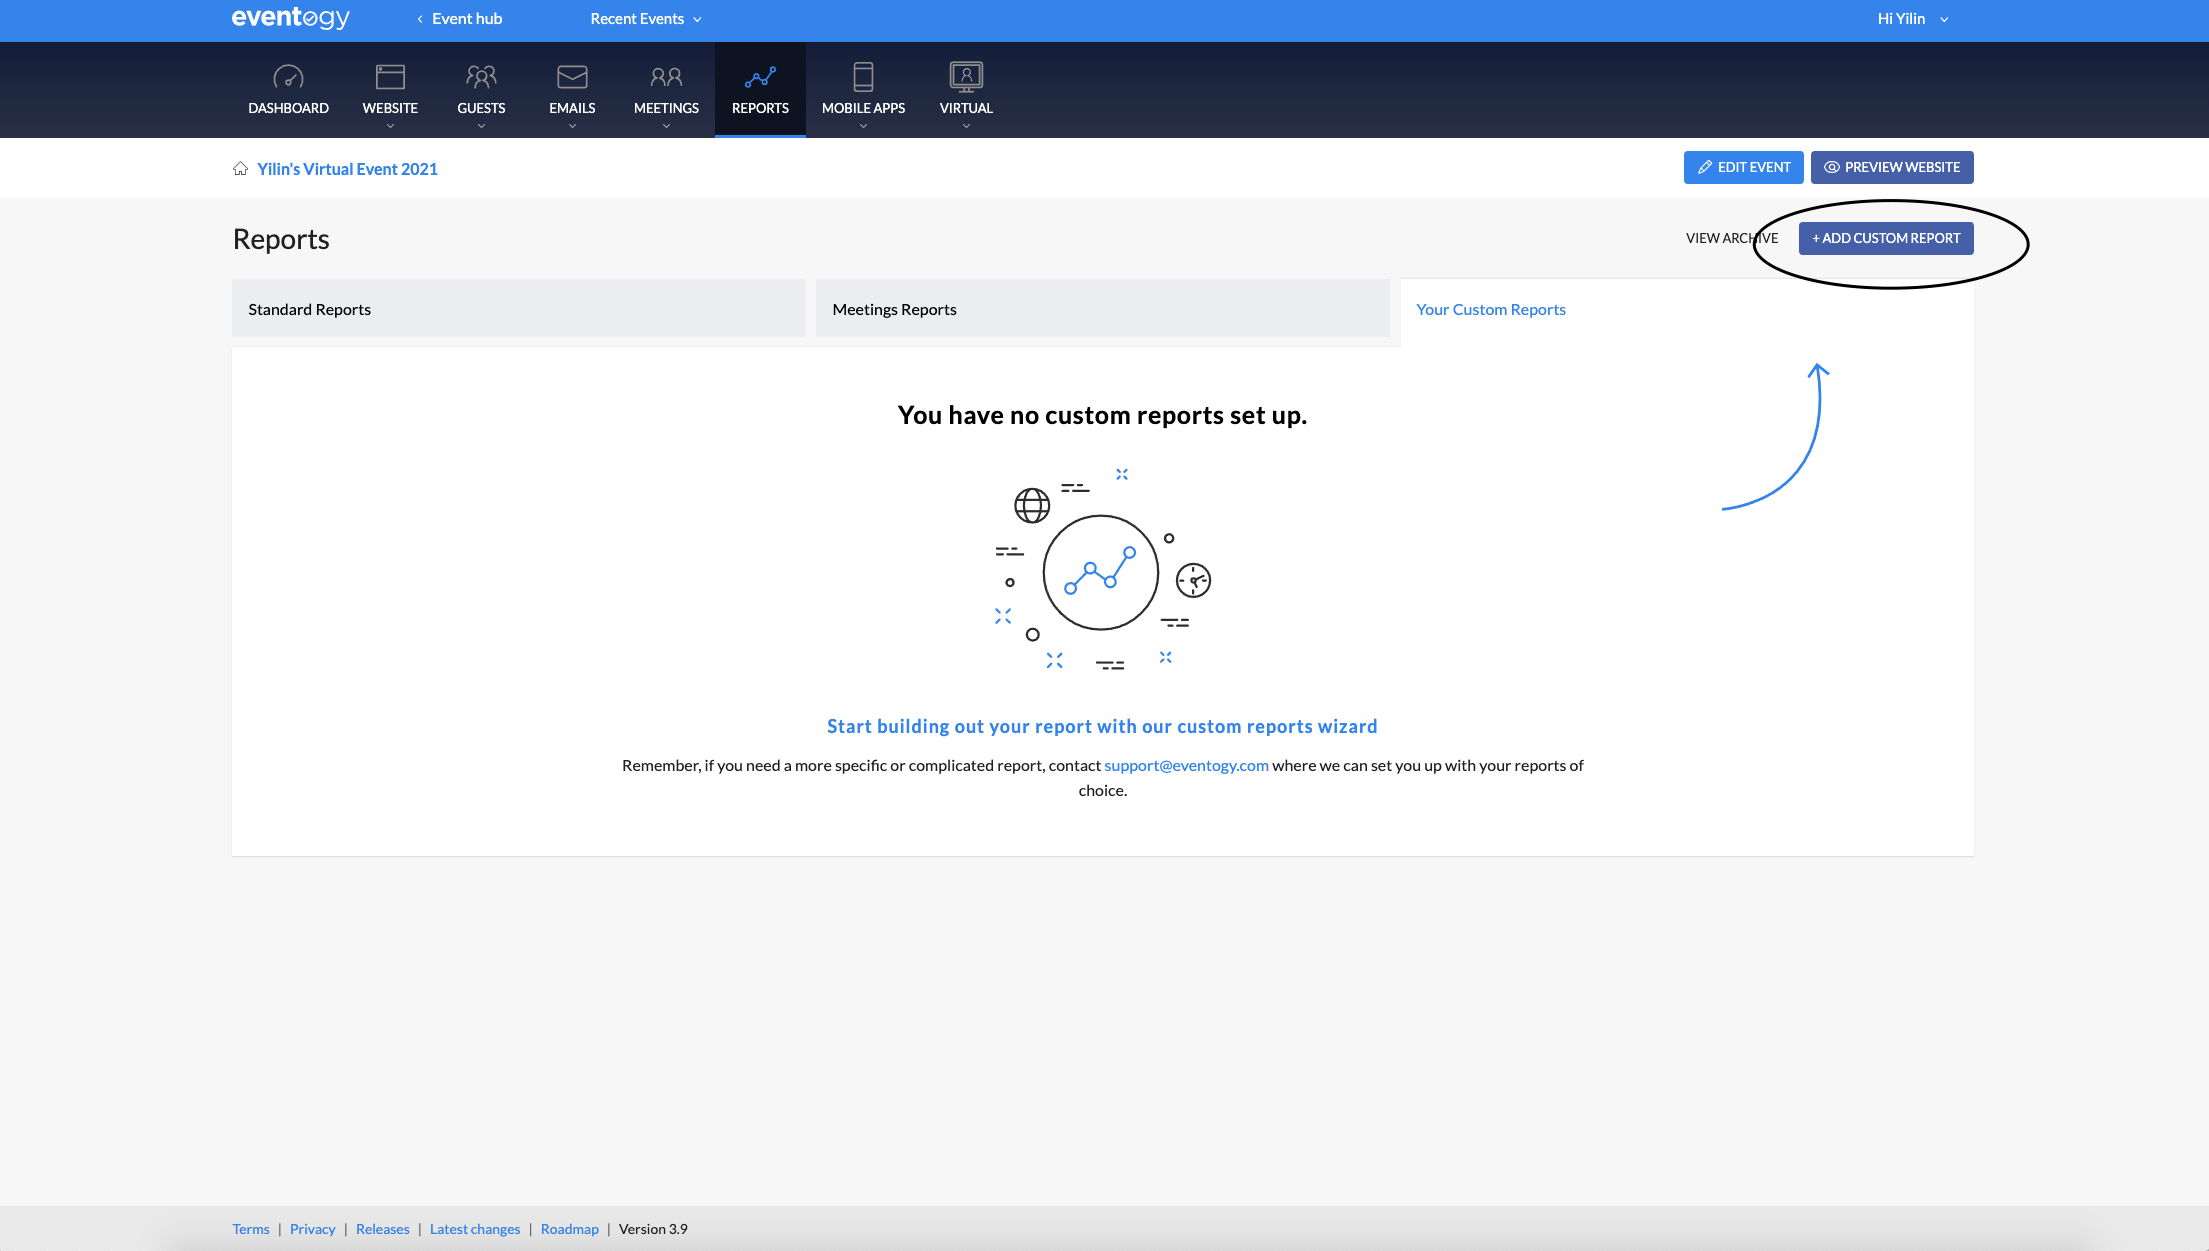Click the Add Custom Report button
2209x1251 pixels.
pos(1885,238)
